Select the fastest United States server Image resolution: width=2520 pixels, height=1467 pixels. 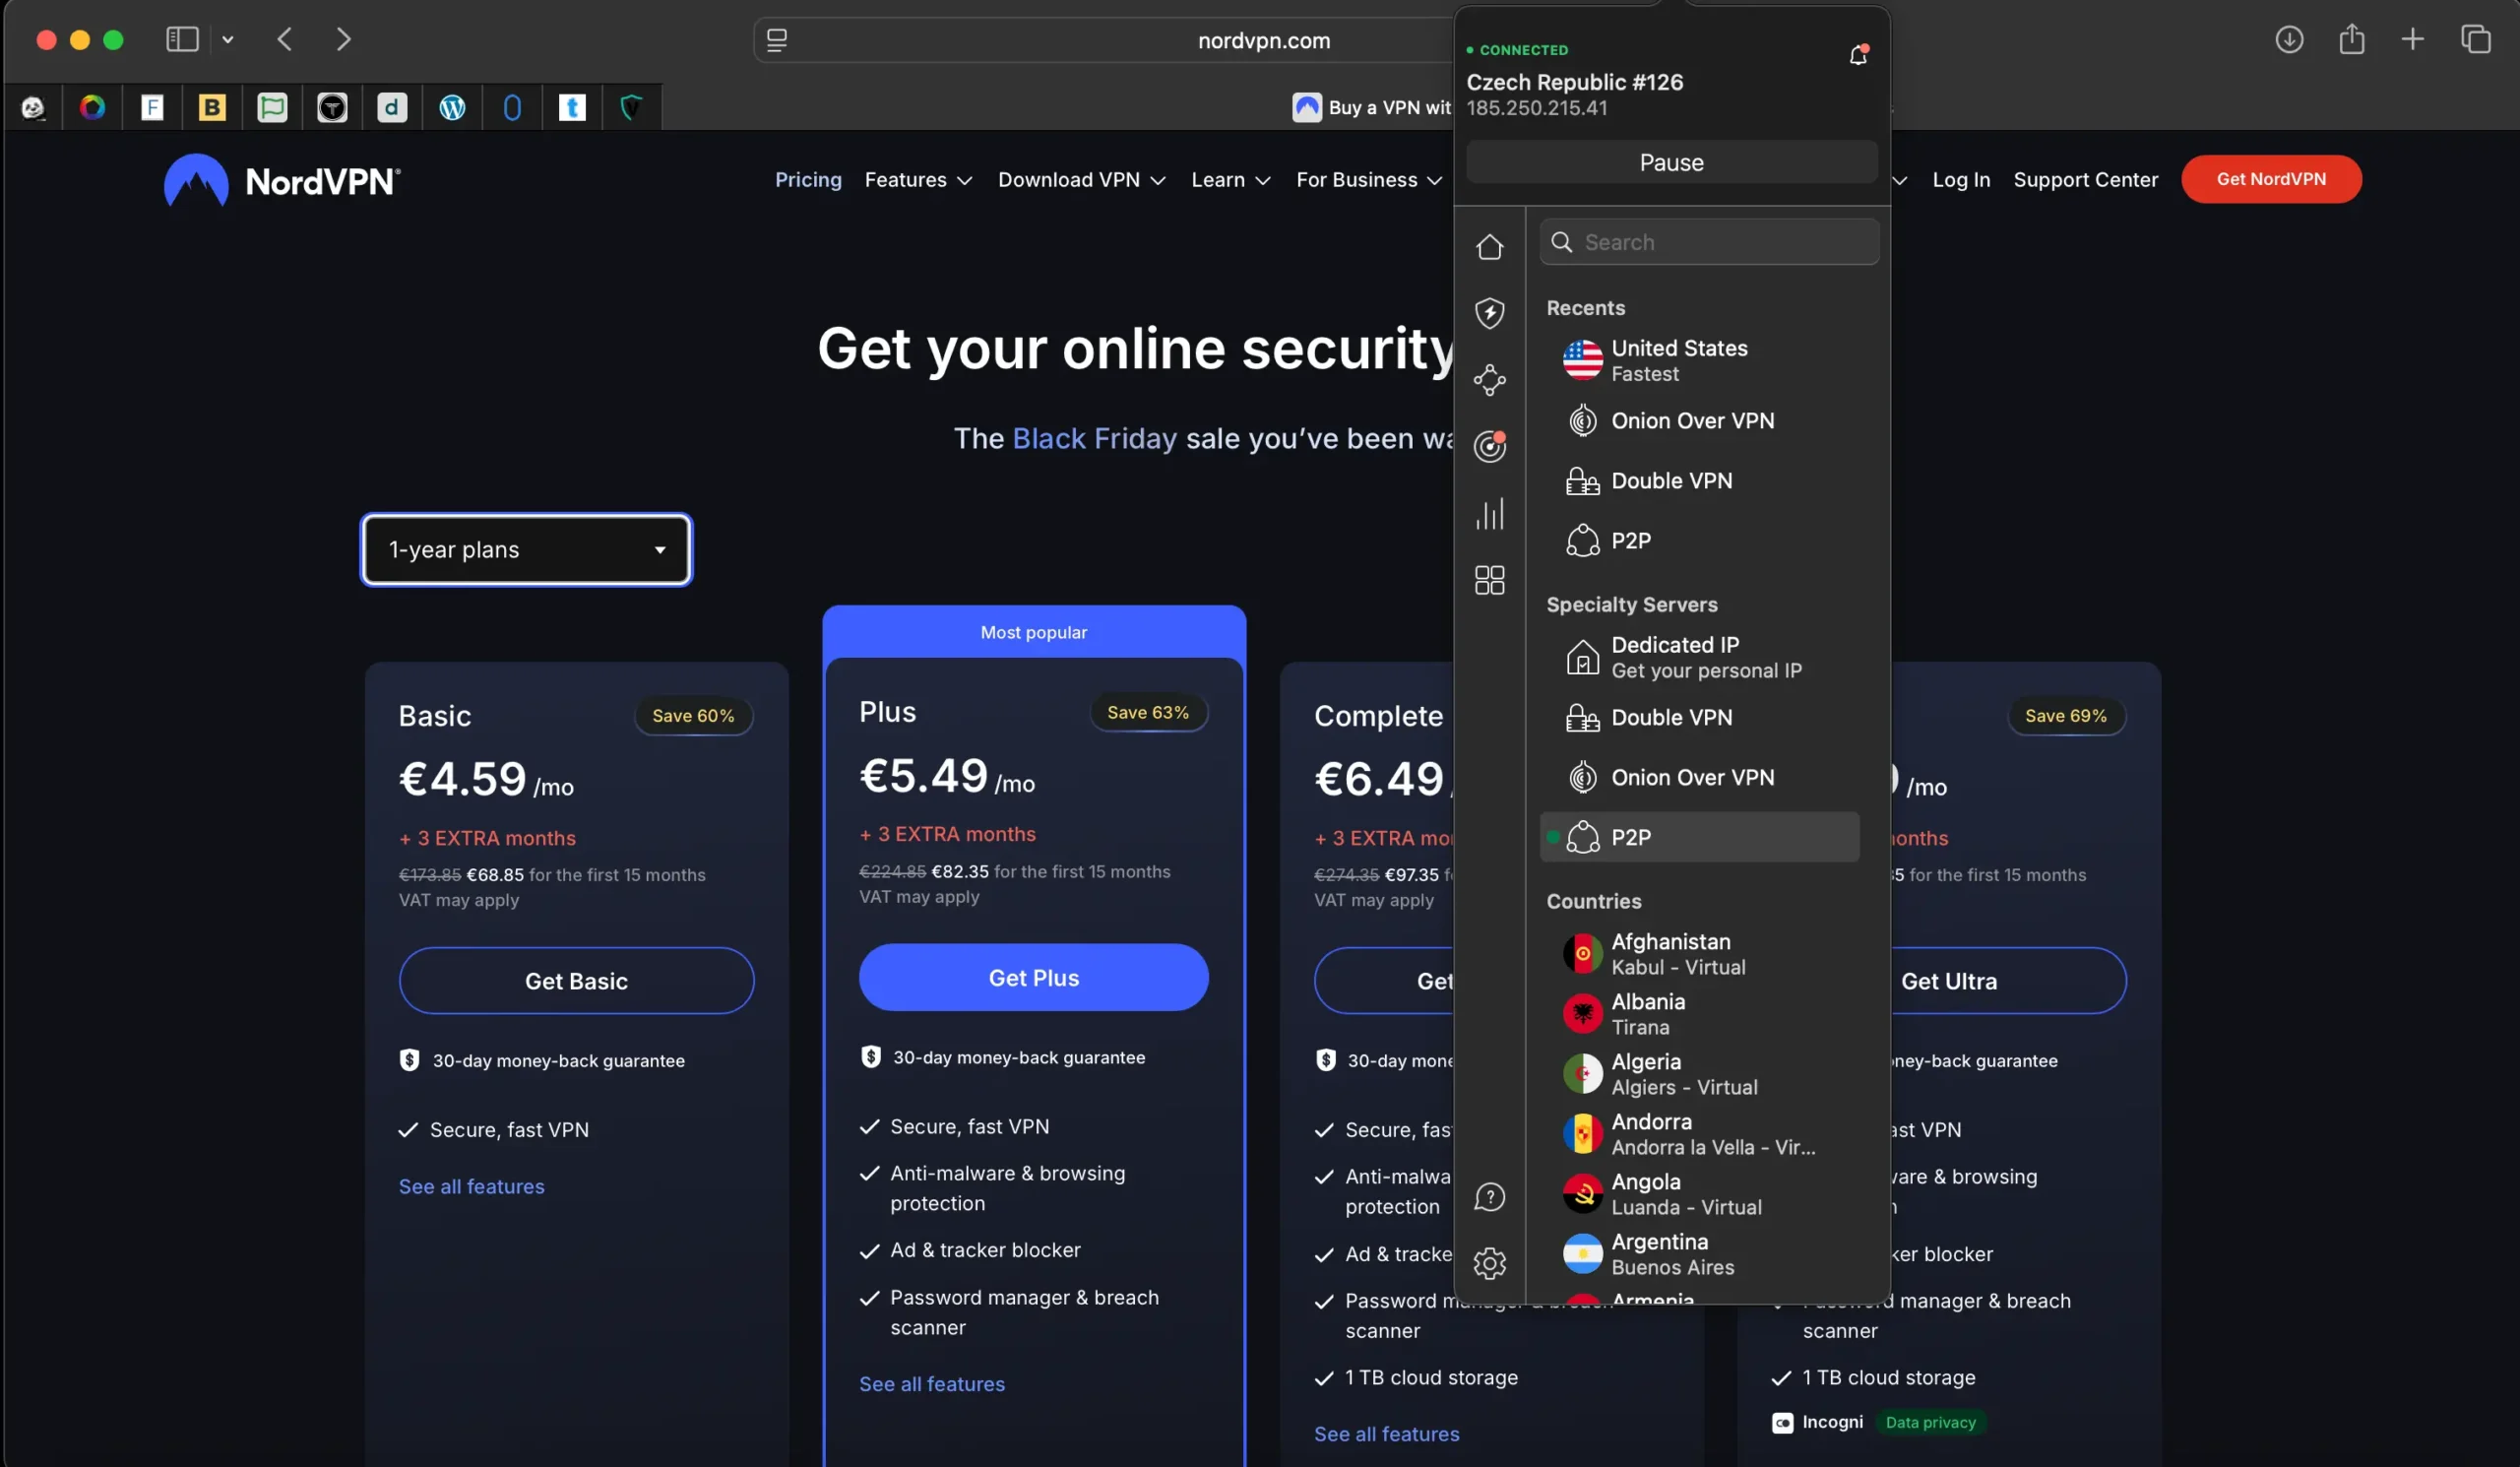click(1680, 360)
